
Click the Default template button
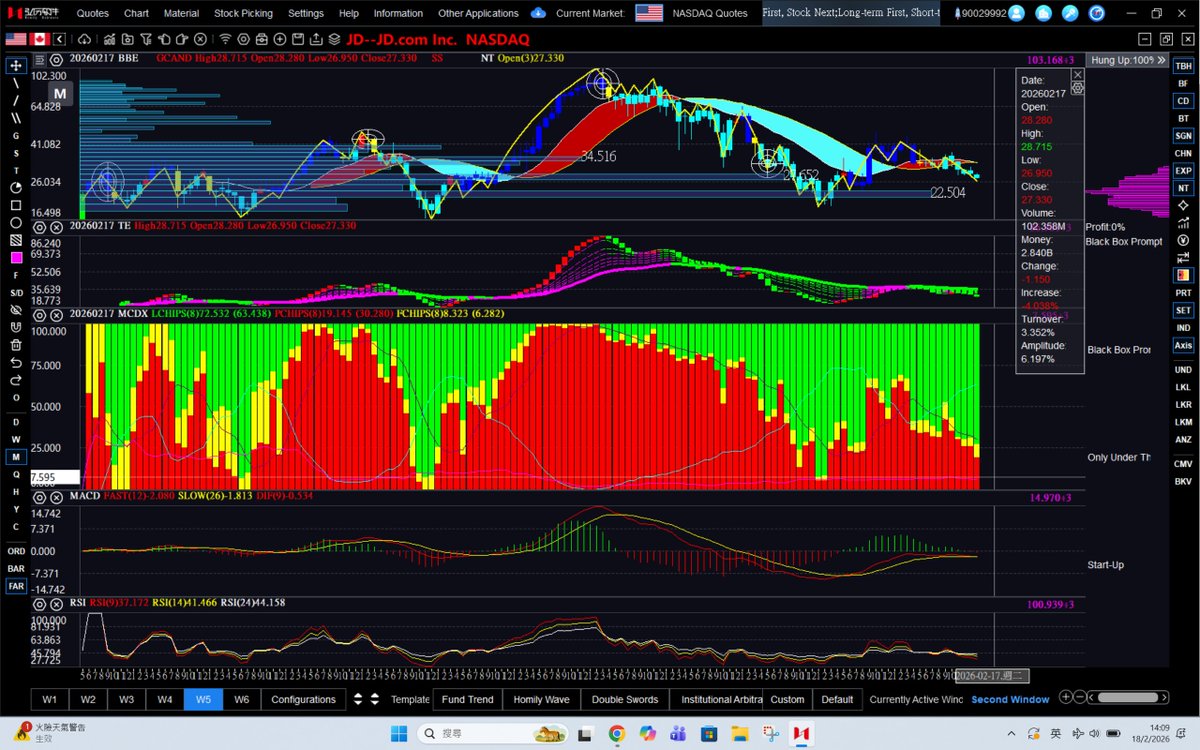click(838, 699)
